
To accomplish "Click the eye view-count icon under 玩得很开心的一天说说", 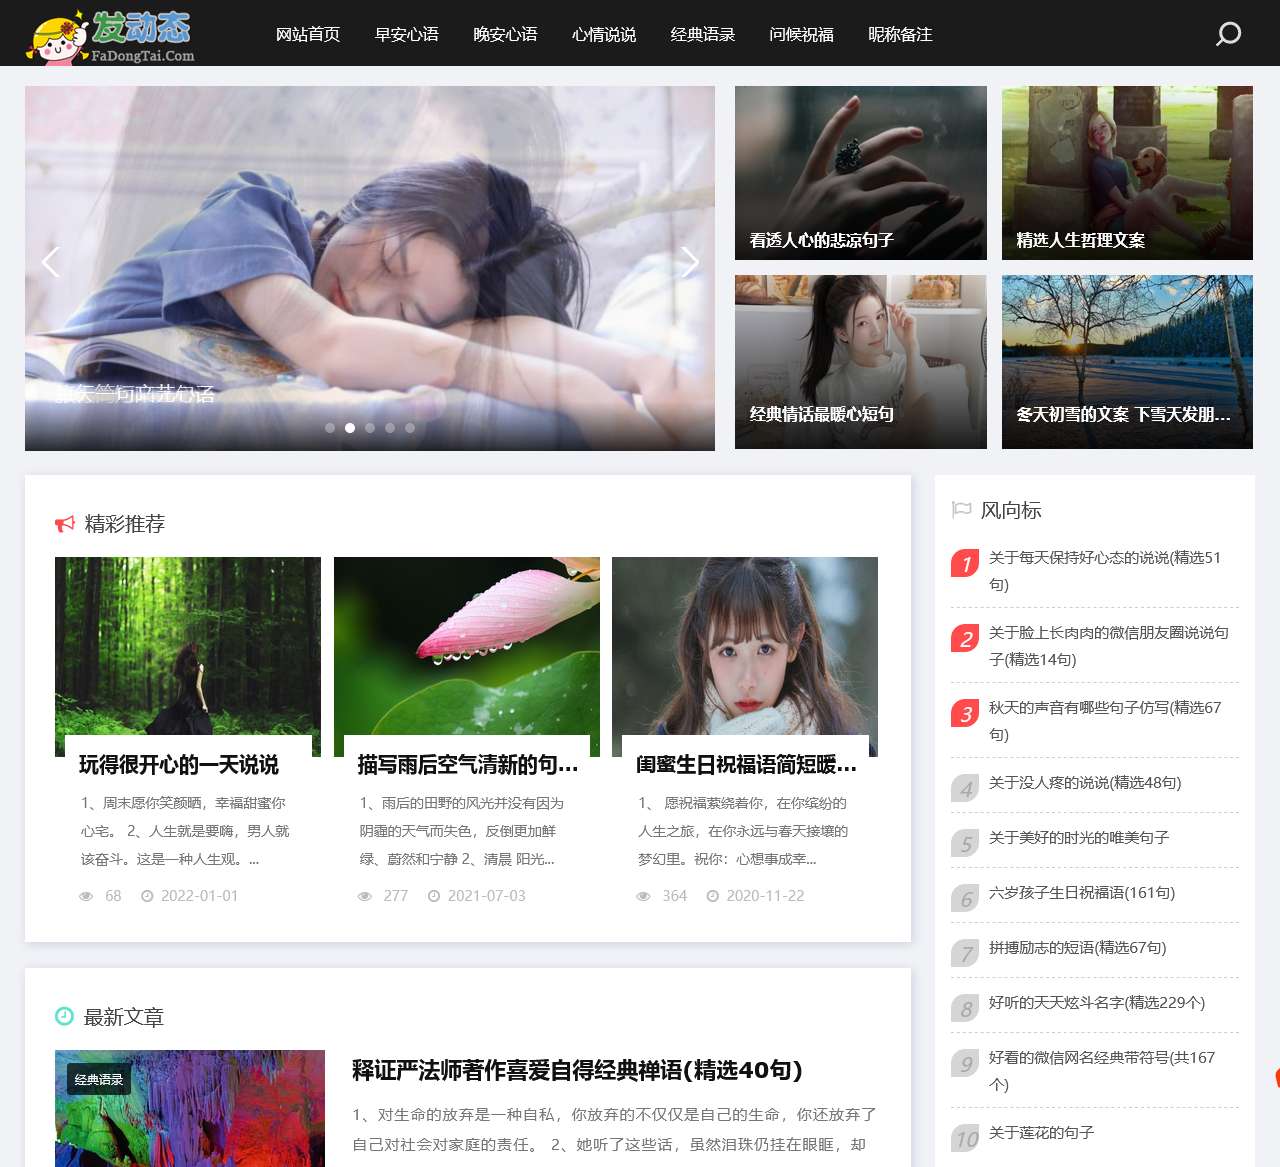I will pyautogui.click(x=86, y=896).
